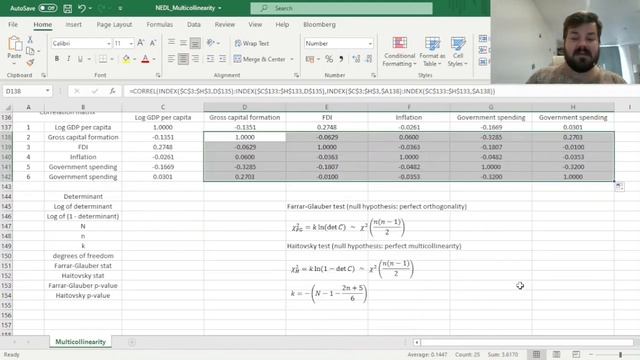Click the Determinant label cell

tap(83, 196)
